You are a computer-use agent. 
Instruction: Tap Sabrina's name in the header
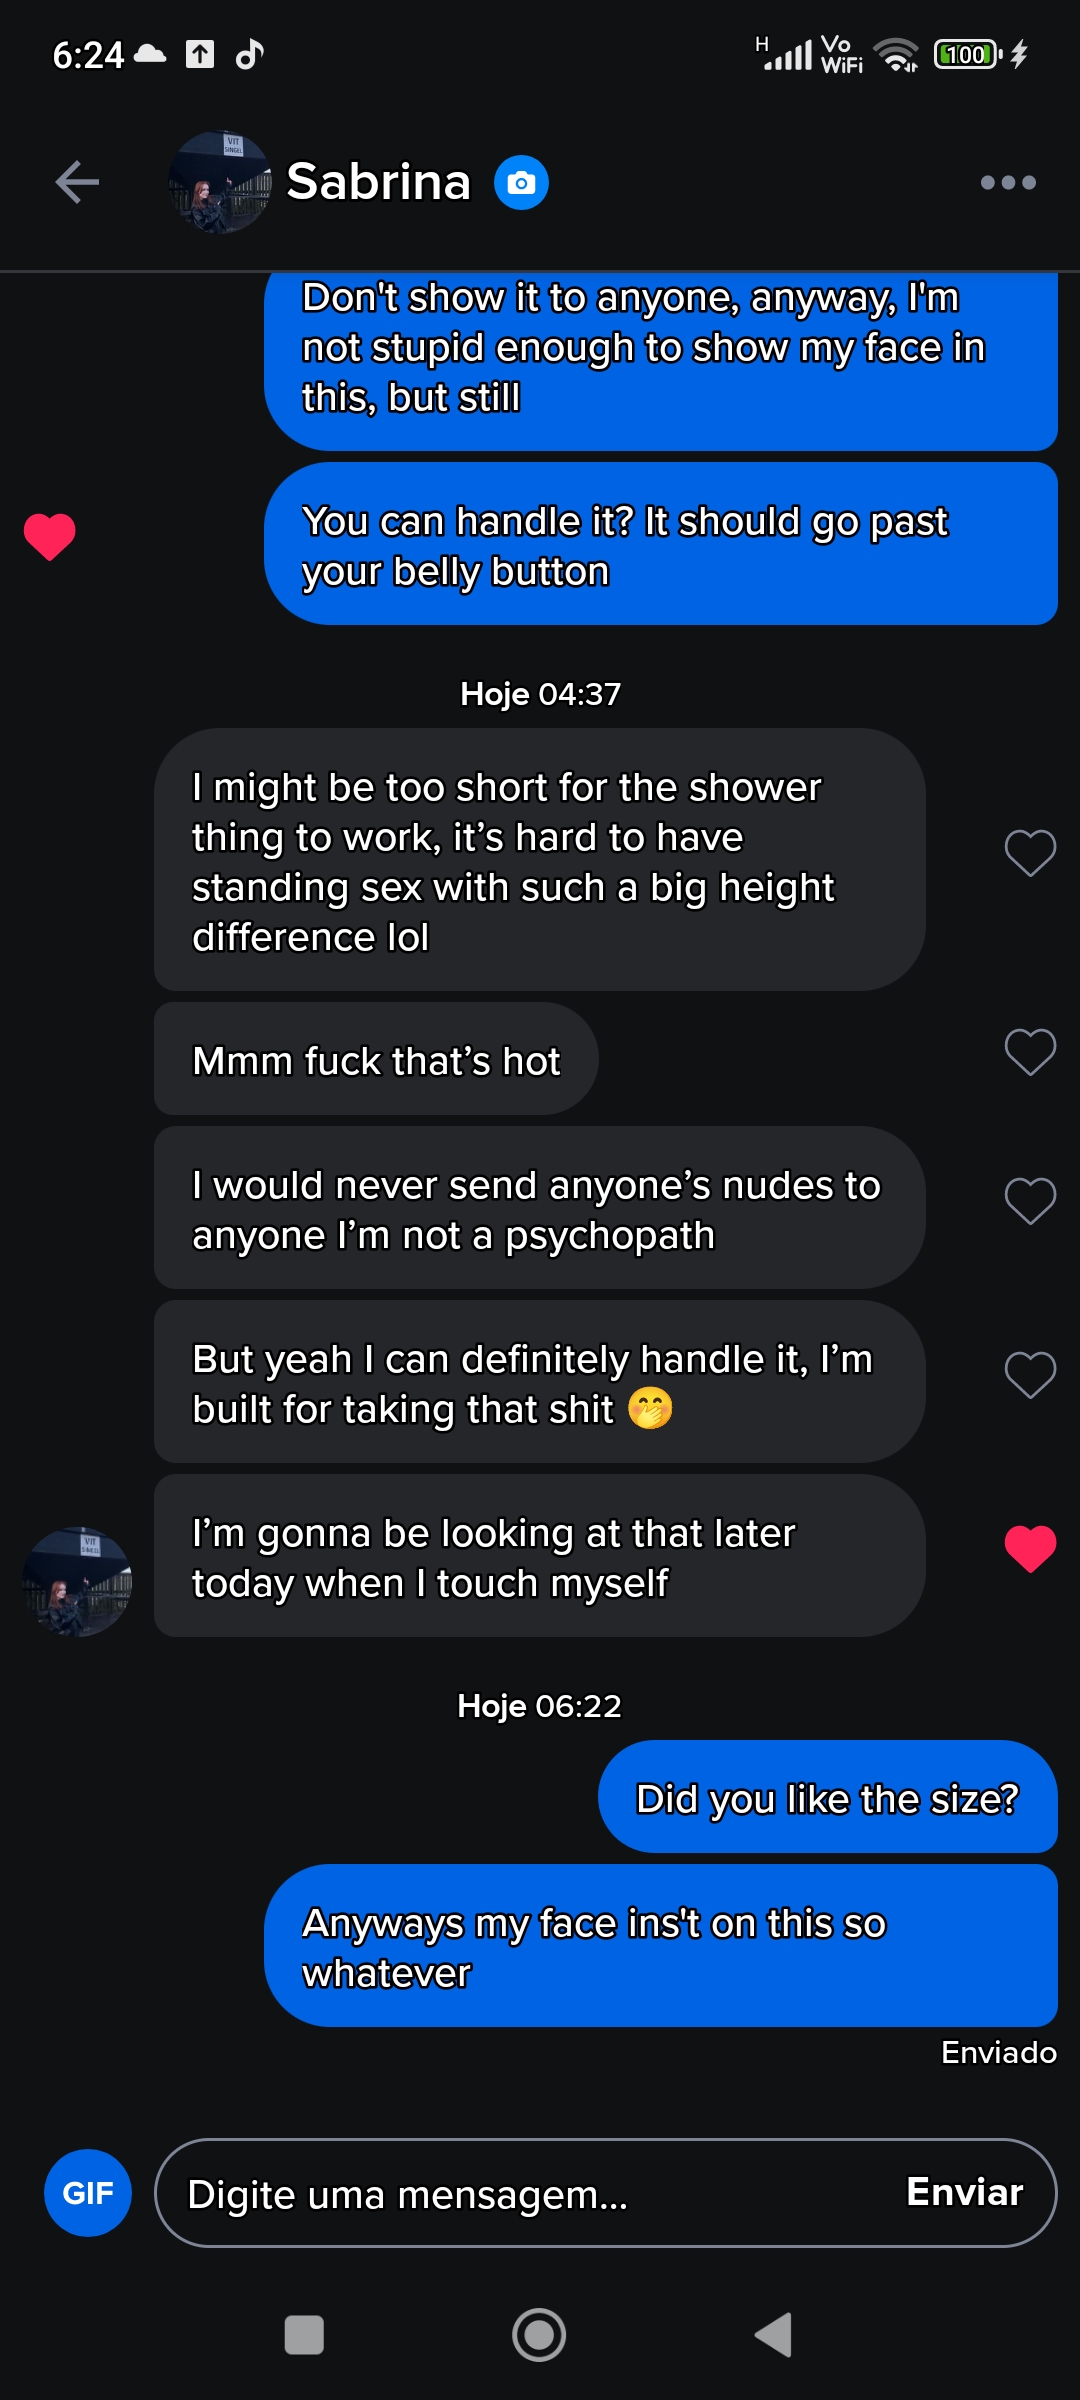(378, 182)
